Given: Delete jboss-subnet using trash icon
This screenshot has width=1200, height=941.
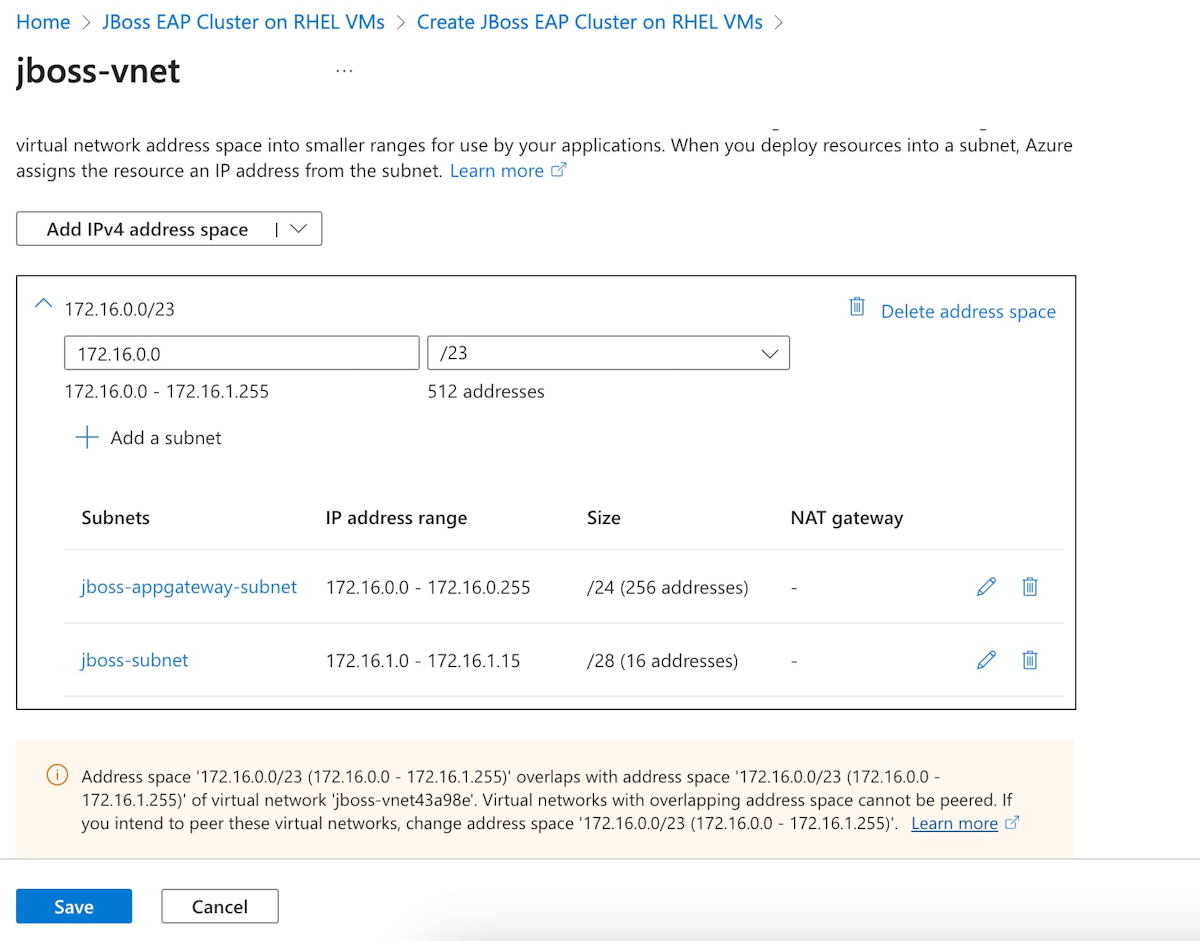Looking at the screenshot, I should coord(1030,660).
